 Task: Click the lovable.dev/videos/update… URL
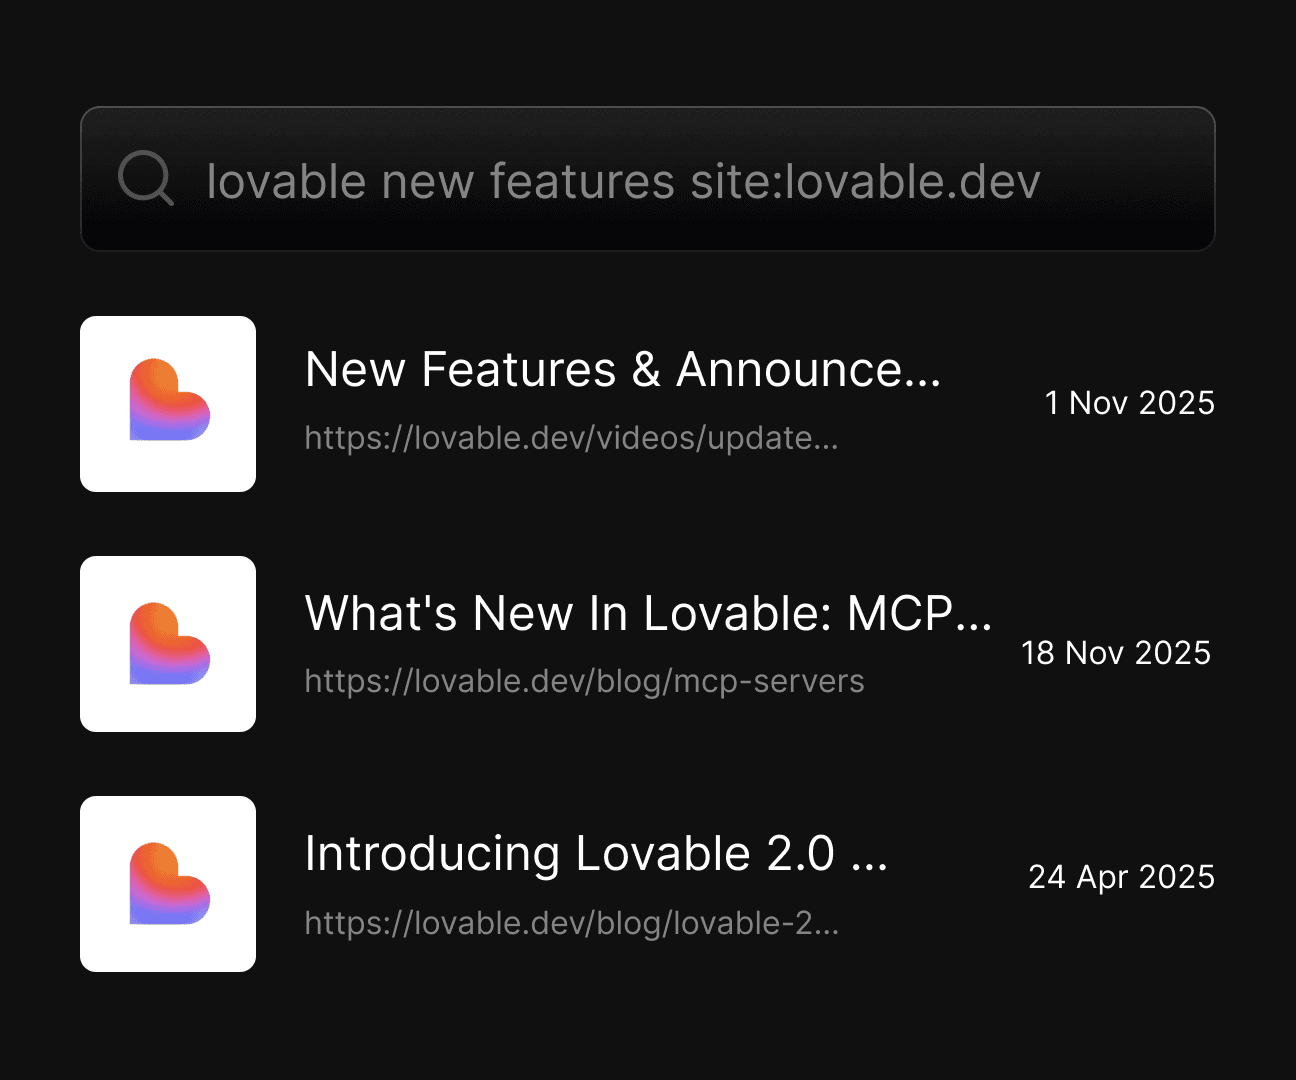pyautogui.click(x=571, y=438)
